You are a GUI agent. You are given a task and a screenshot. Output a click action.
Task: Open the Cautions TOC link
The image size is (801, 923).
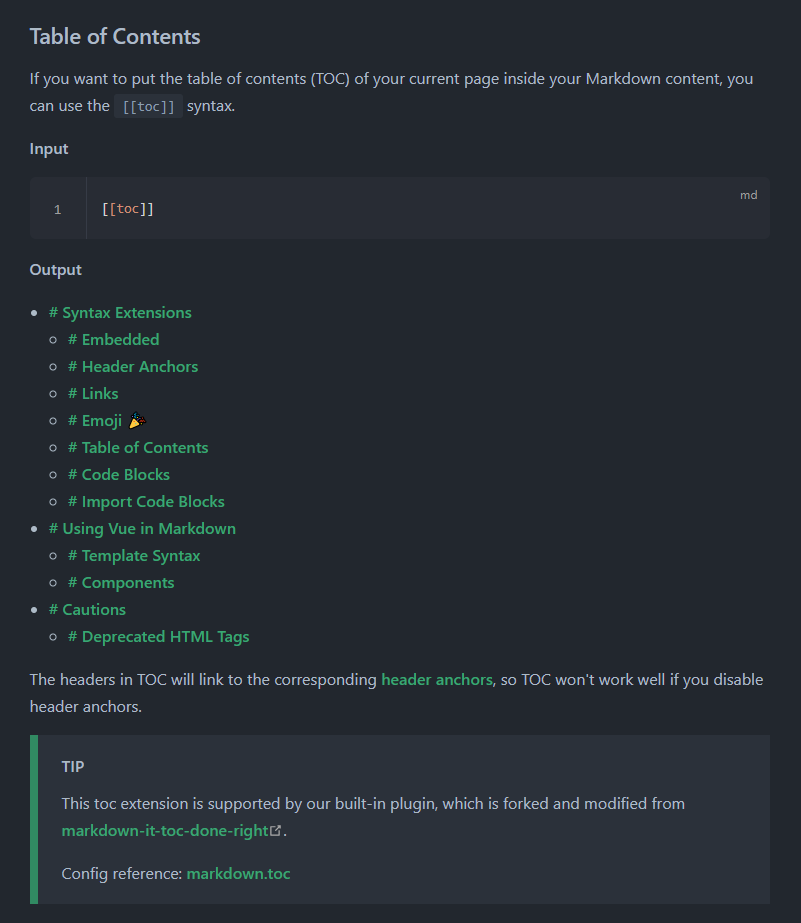point(87,610)
